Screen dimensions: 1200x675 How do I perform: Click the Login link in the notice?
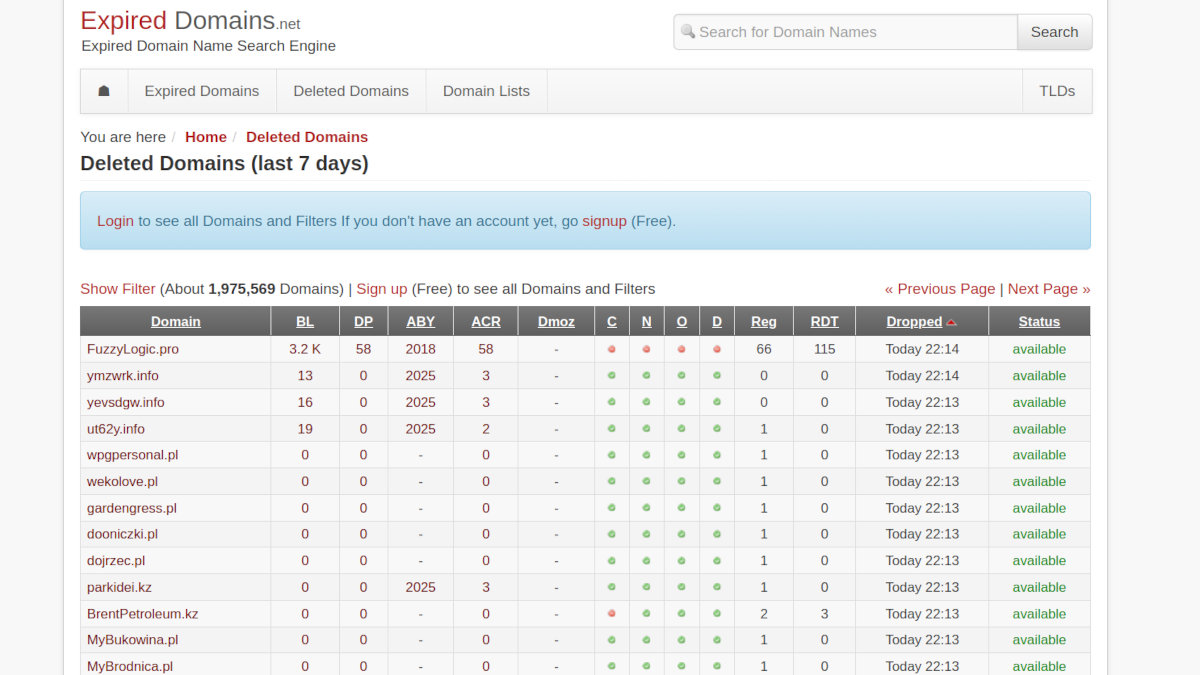[x=115, y=221]
